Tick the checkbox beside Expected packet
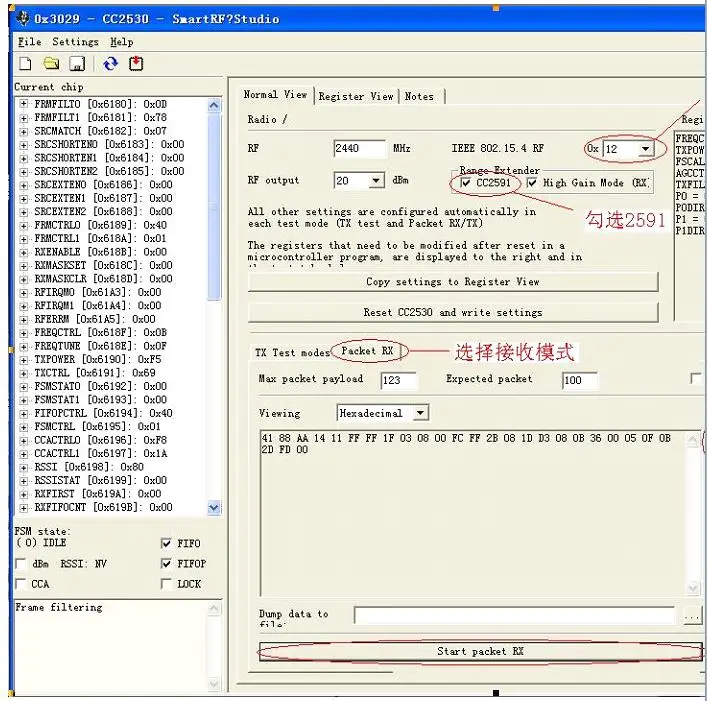Image resolution: width=707 pixels, height=701 pixels. coord(696,378)
